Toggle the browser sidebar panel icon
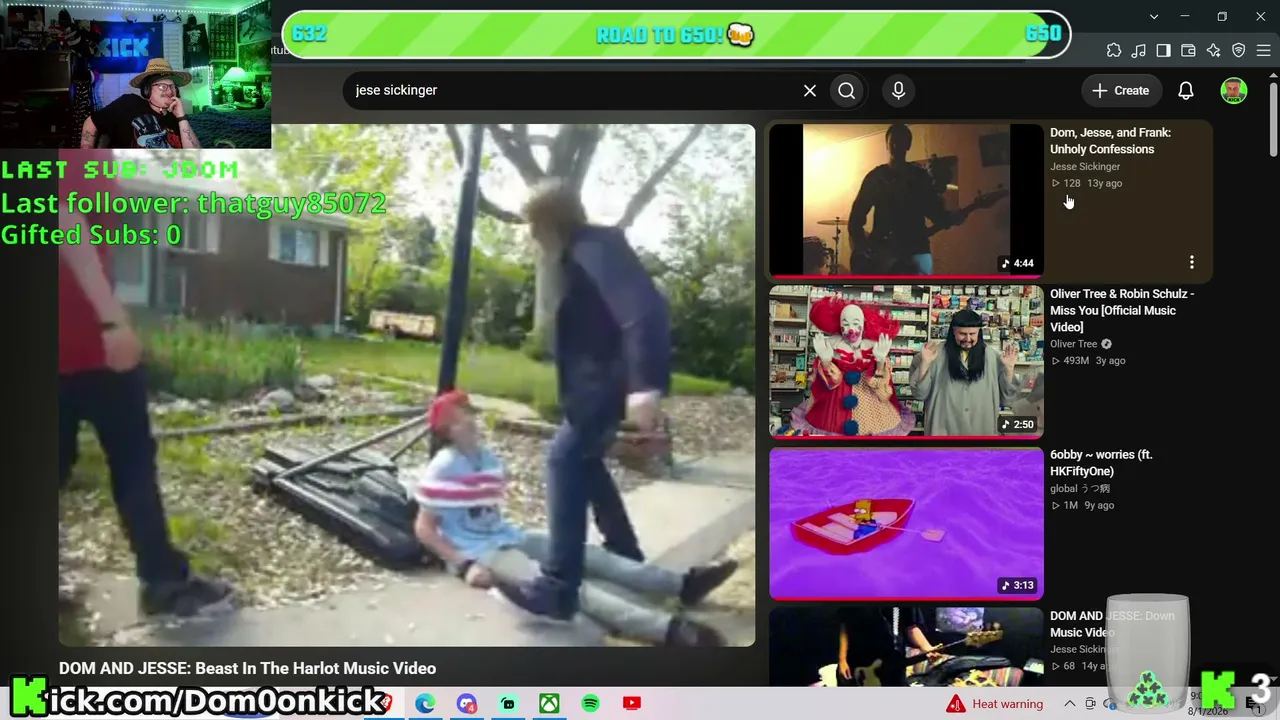This screenshot has width=1280, height=720. [1164, 51]
